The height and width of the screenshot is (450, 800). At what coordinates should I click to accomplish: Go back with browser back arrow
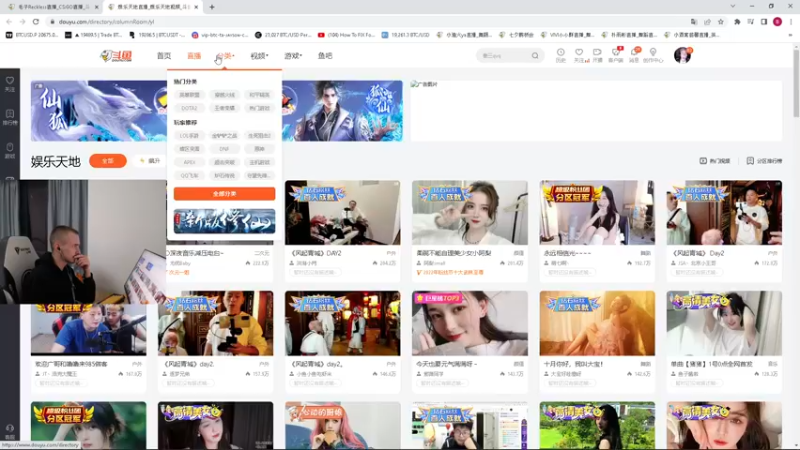pos(9,22)
